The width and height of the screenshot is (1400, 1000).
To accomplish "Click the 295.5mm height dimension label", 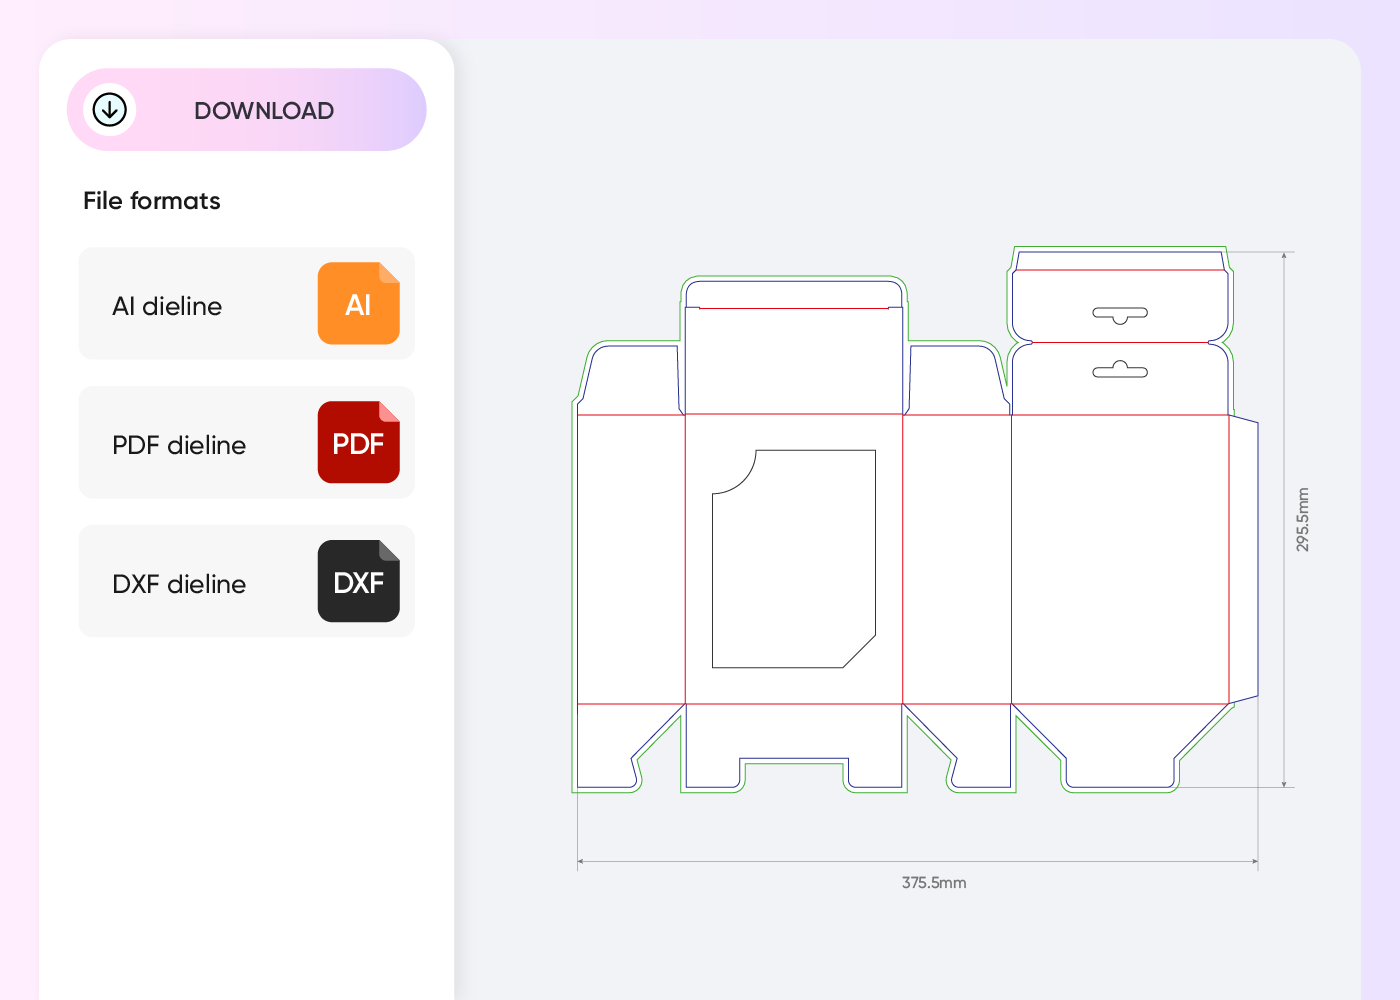I will 1302,520.
